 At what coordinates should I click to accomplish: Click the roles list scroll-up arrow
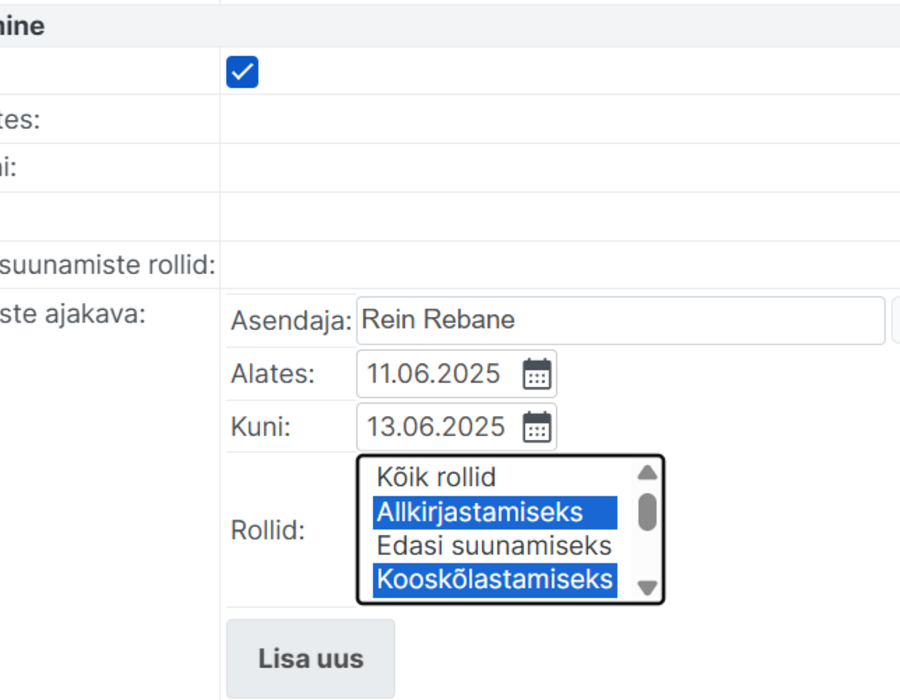point(647,472)
